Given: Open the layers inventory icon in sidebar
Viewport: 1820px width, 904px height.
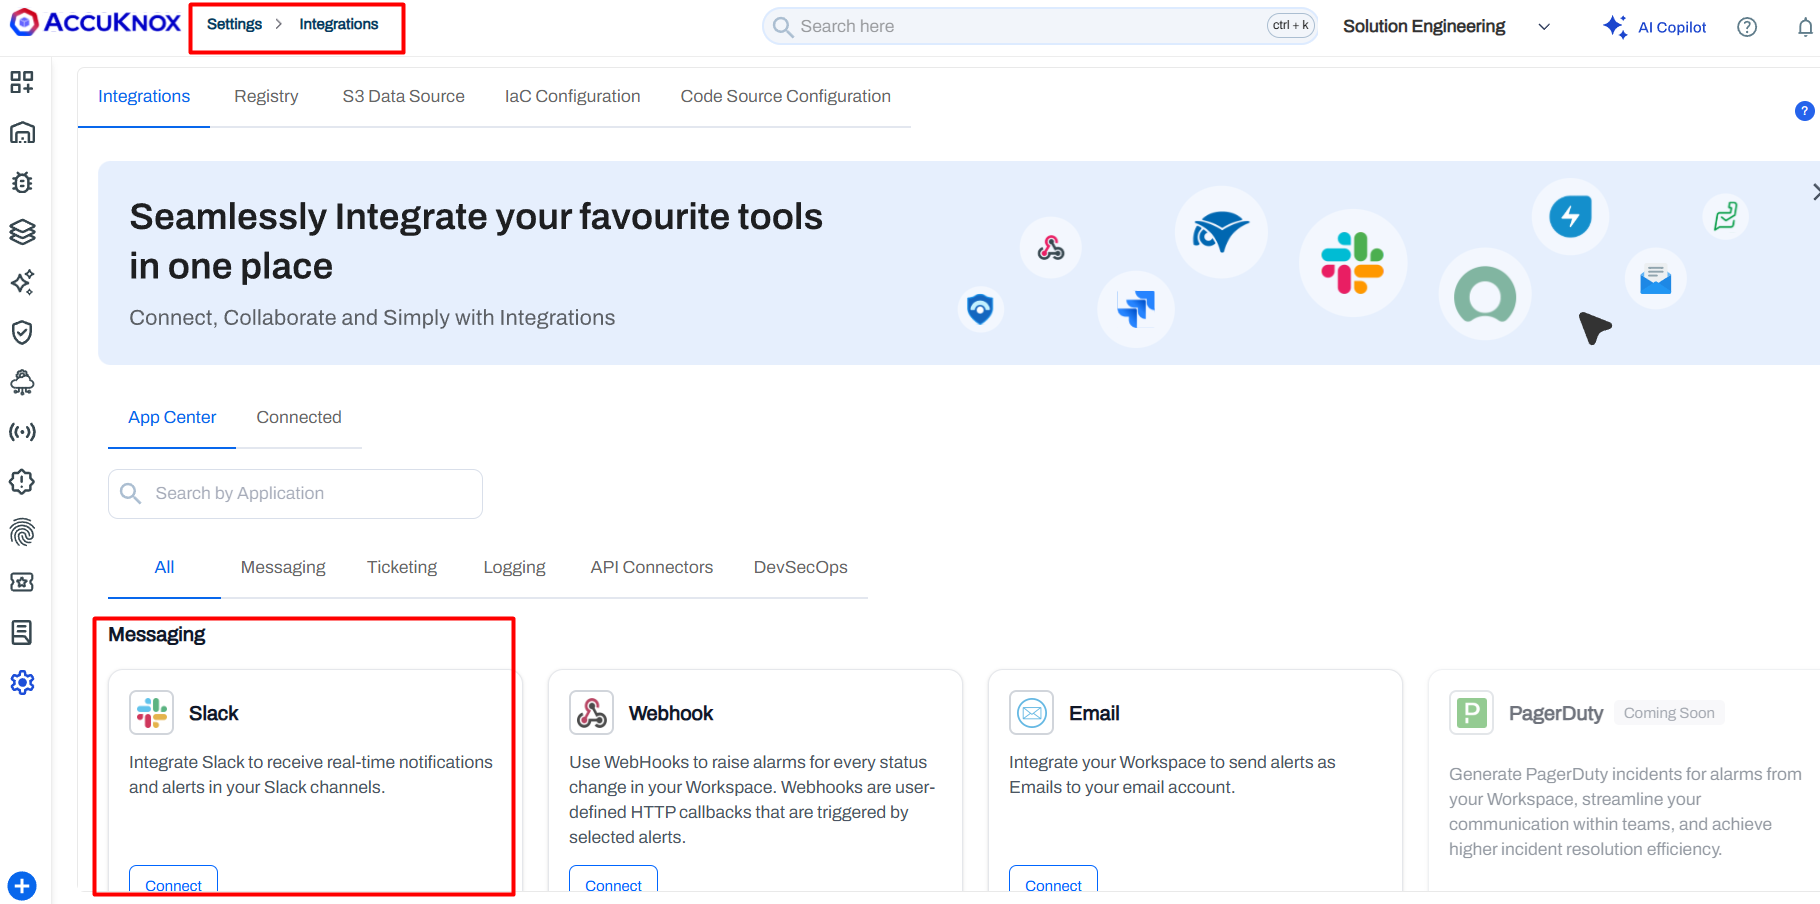Looking at the screenshot, I should pos(22,231).
